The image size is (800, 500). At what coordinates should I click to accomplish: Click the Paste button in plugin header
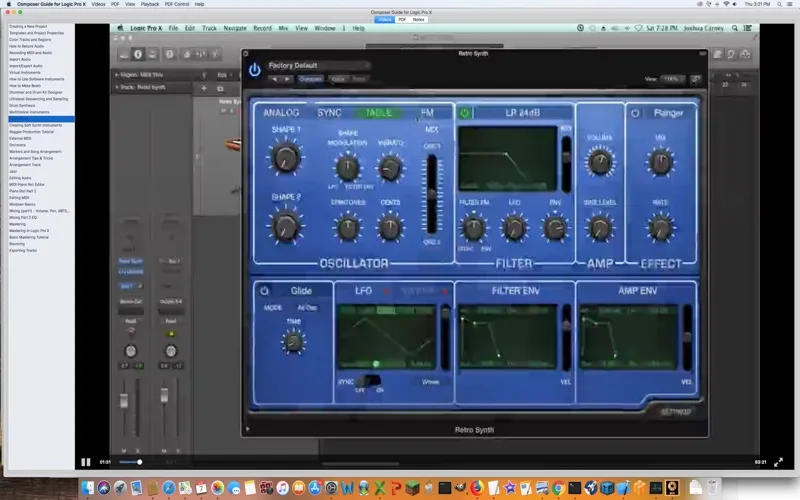(359, 79)
